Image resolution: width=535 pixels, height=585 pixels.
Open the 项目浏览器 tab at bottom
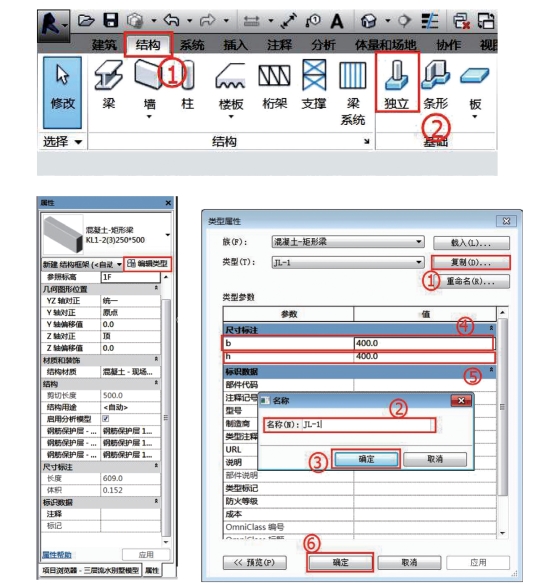point(90,570)
